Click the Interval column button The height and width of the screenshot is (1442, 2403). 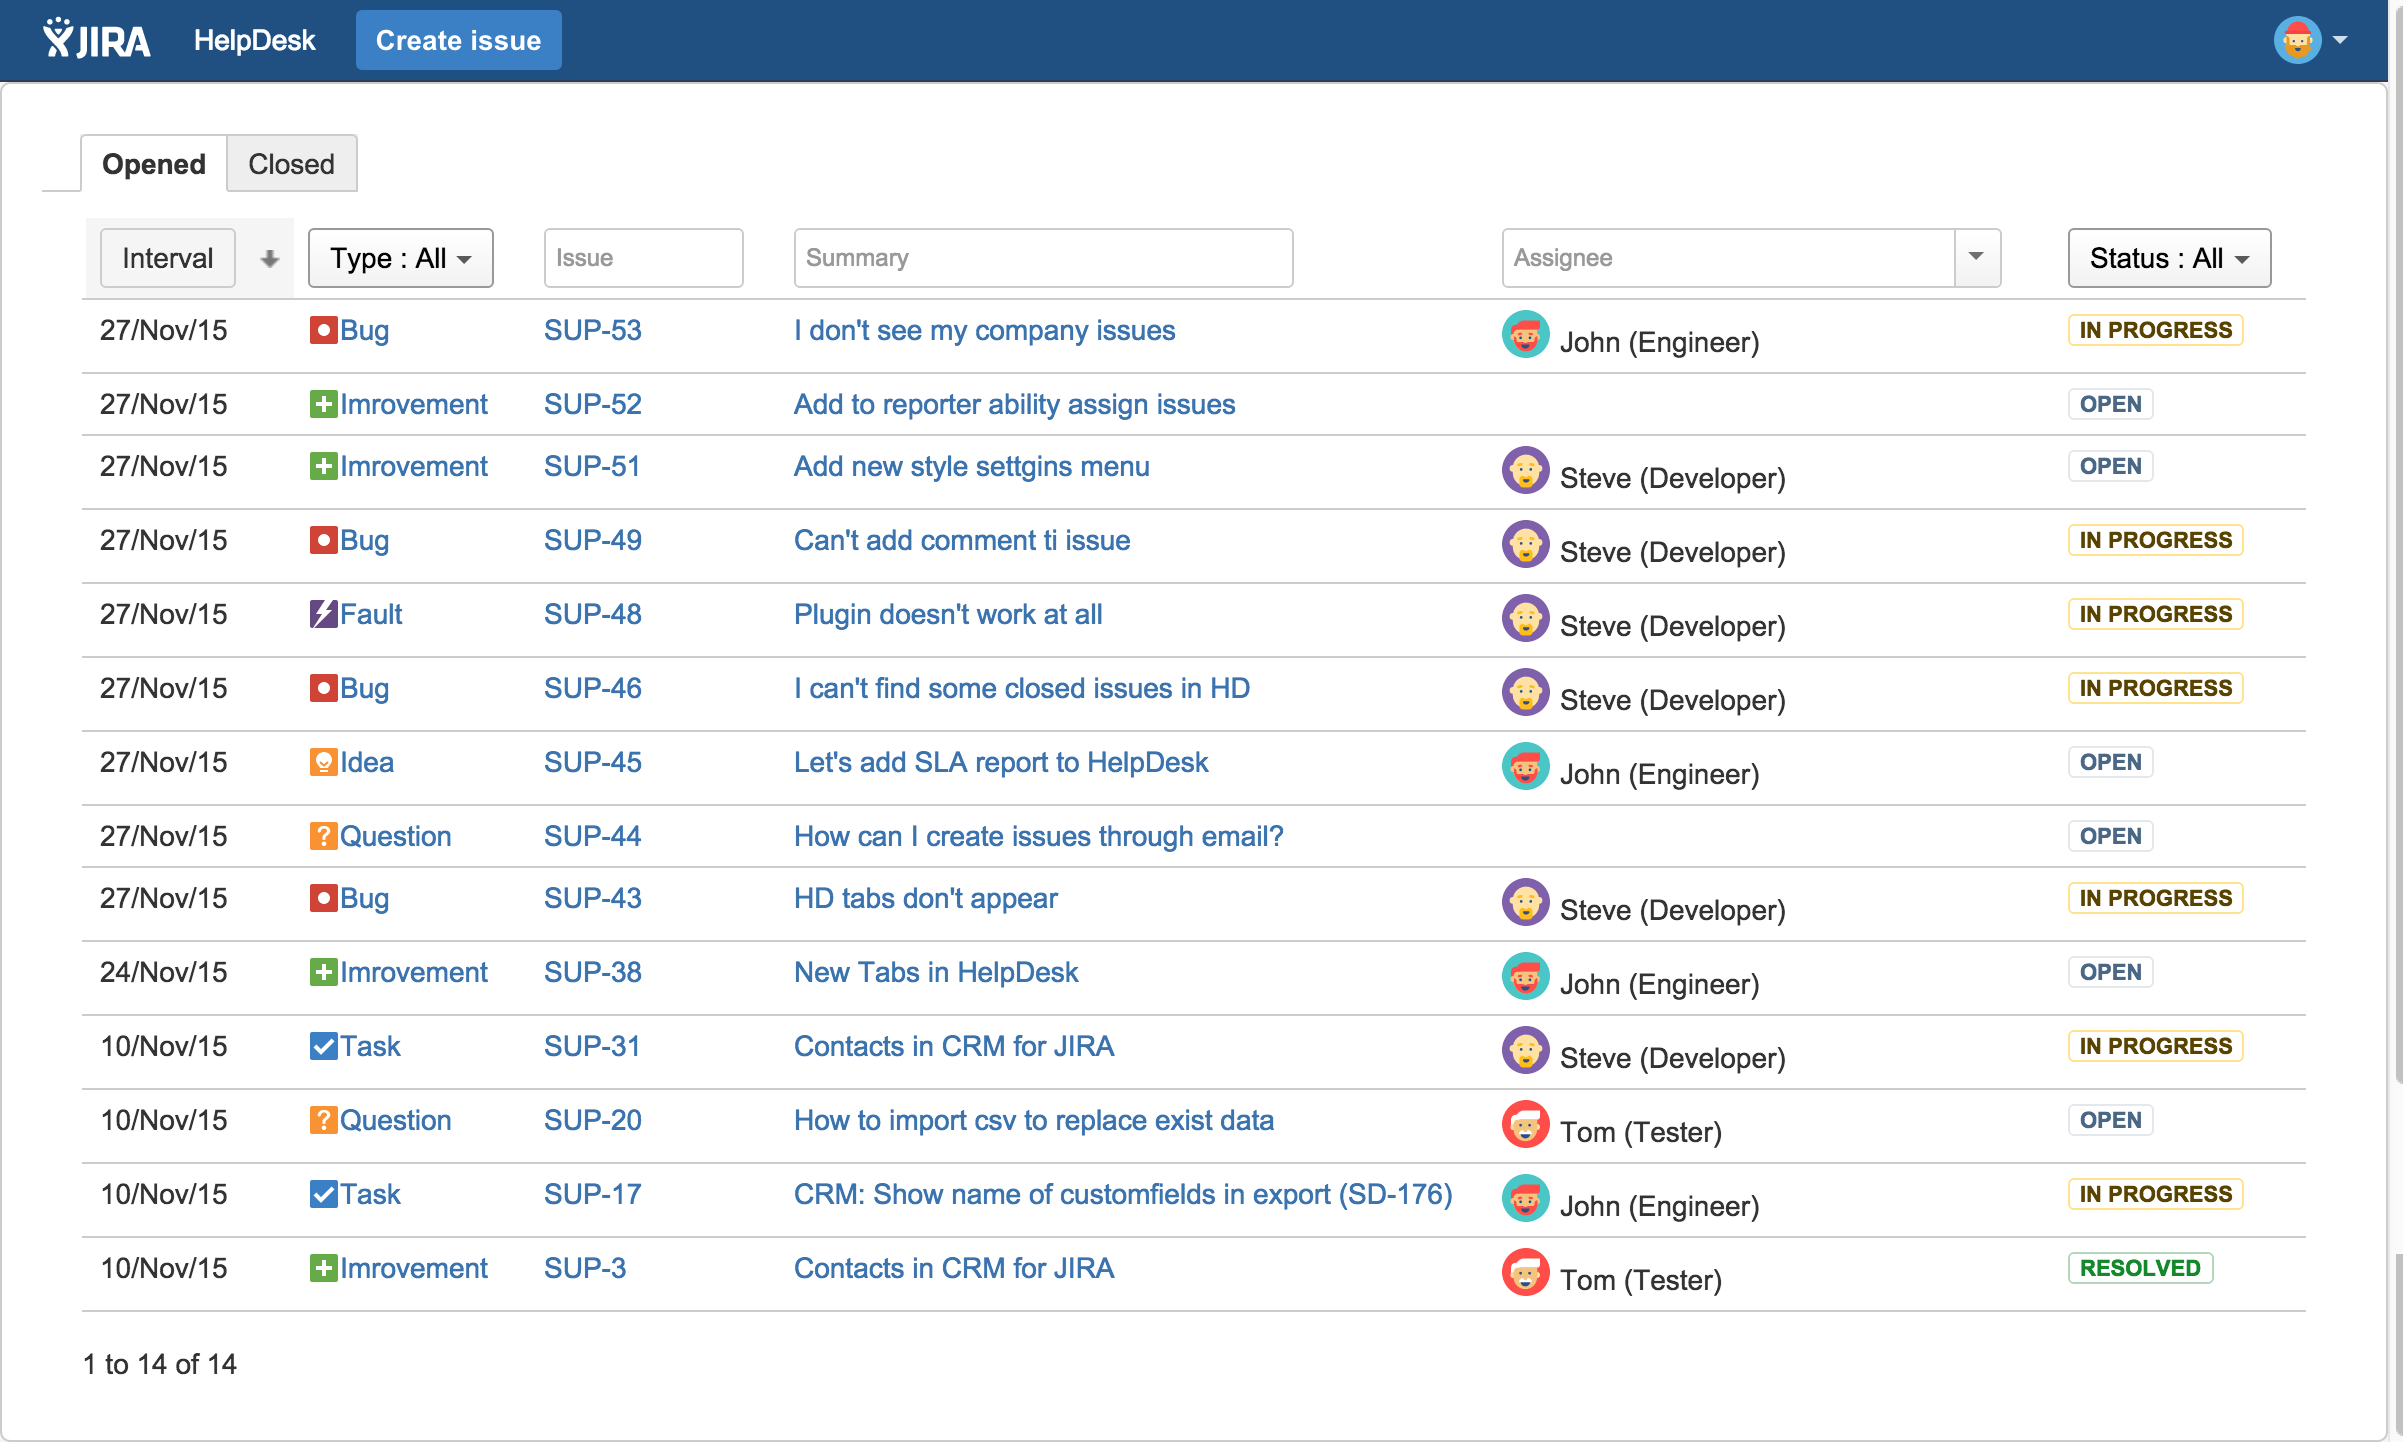(x=167, y=258)
